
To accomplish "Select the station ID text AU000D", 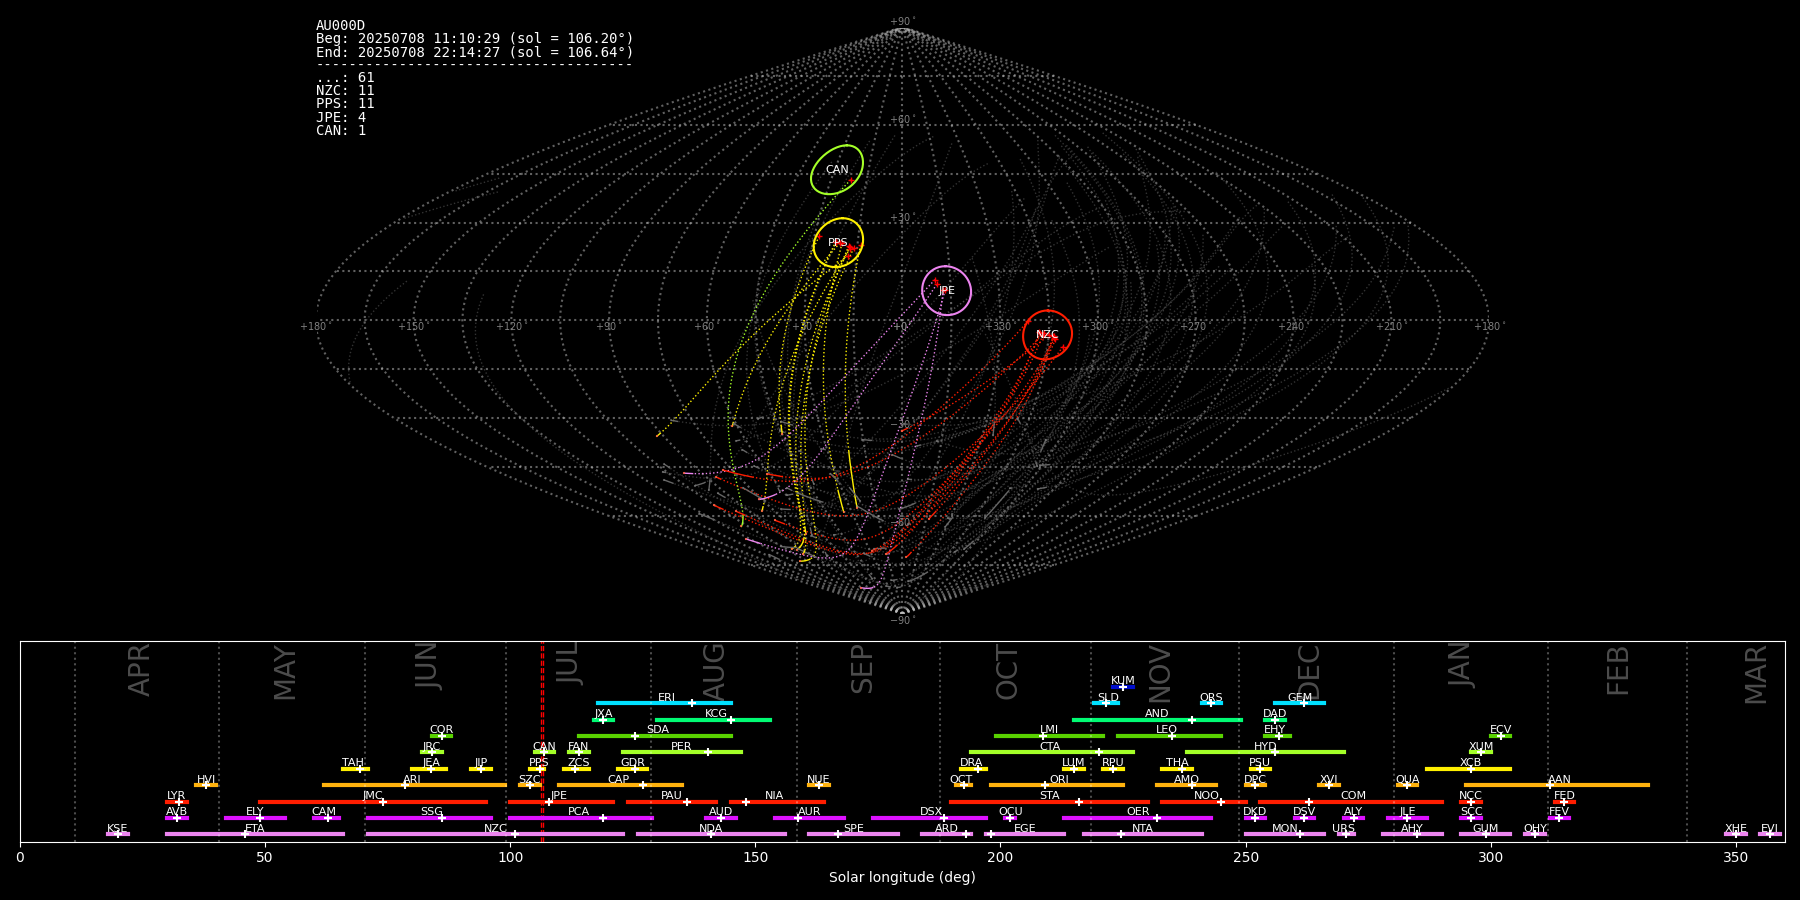I will pyautogui.click(x=340, y=26).
